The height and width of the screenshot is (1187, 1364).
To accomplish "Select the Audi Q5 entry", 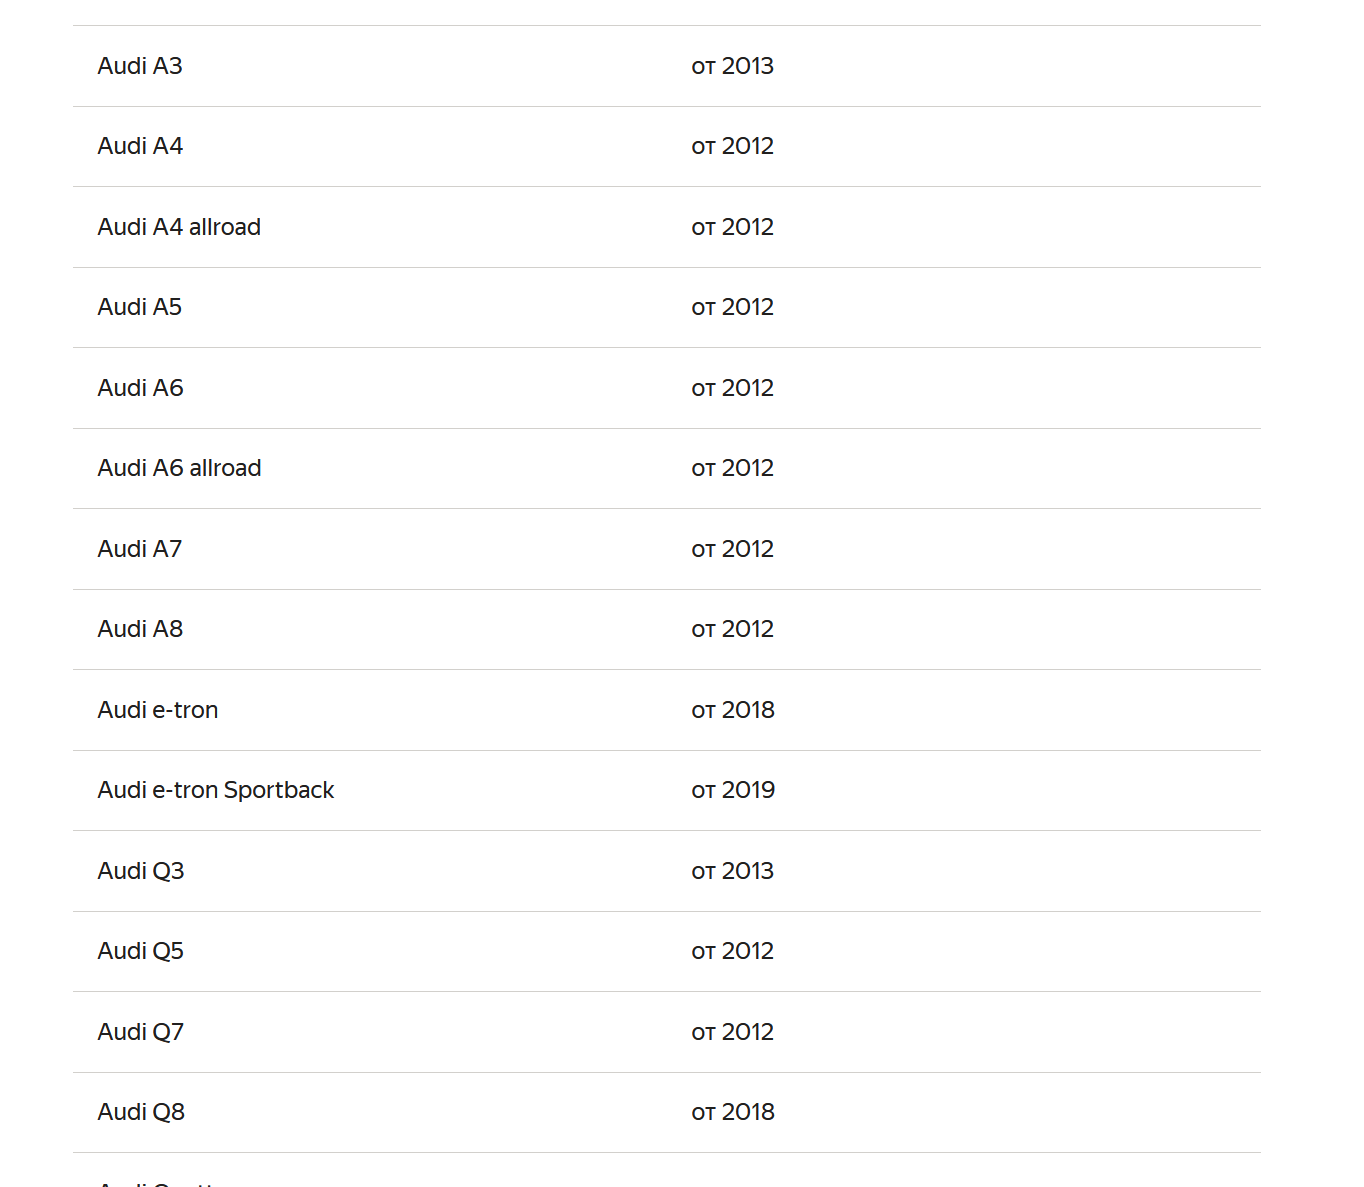I will coord(667,951).
